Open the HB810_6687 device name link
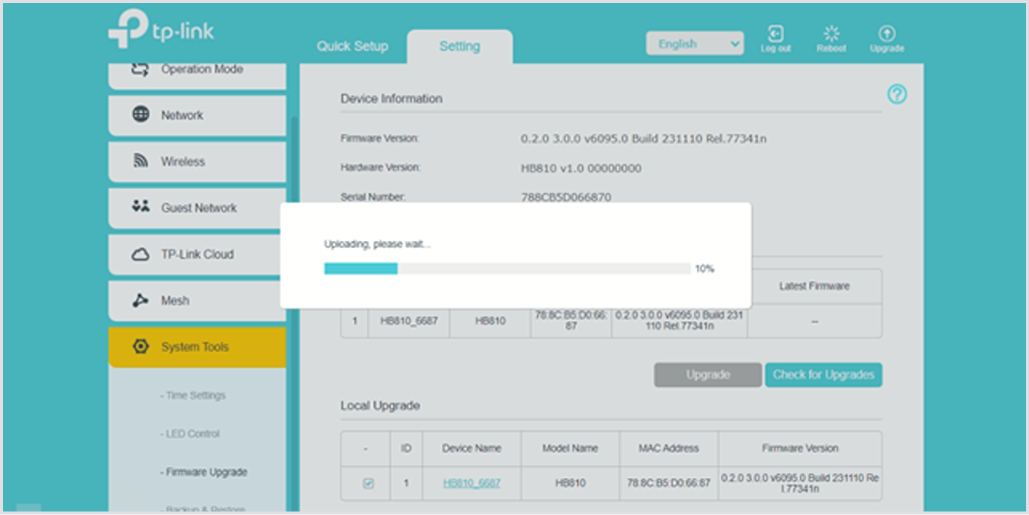1029x515 pixels. tap(471, 484)
